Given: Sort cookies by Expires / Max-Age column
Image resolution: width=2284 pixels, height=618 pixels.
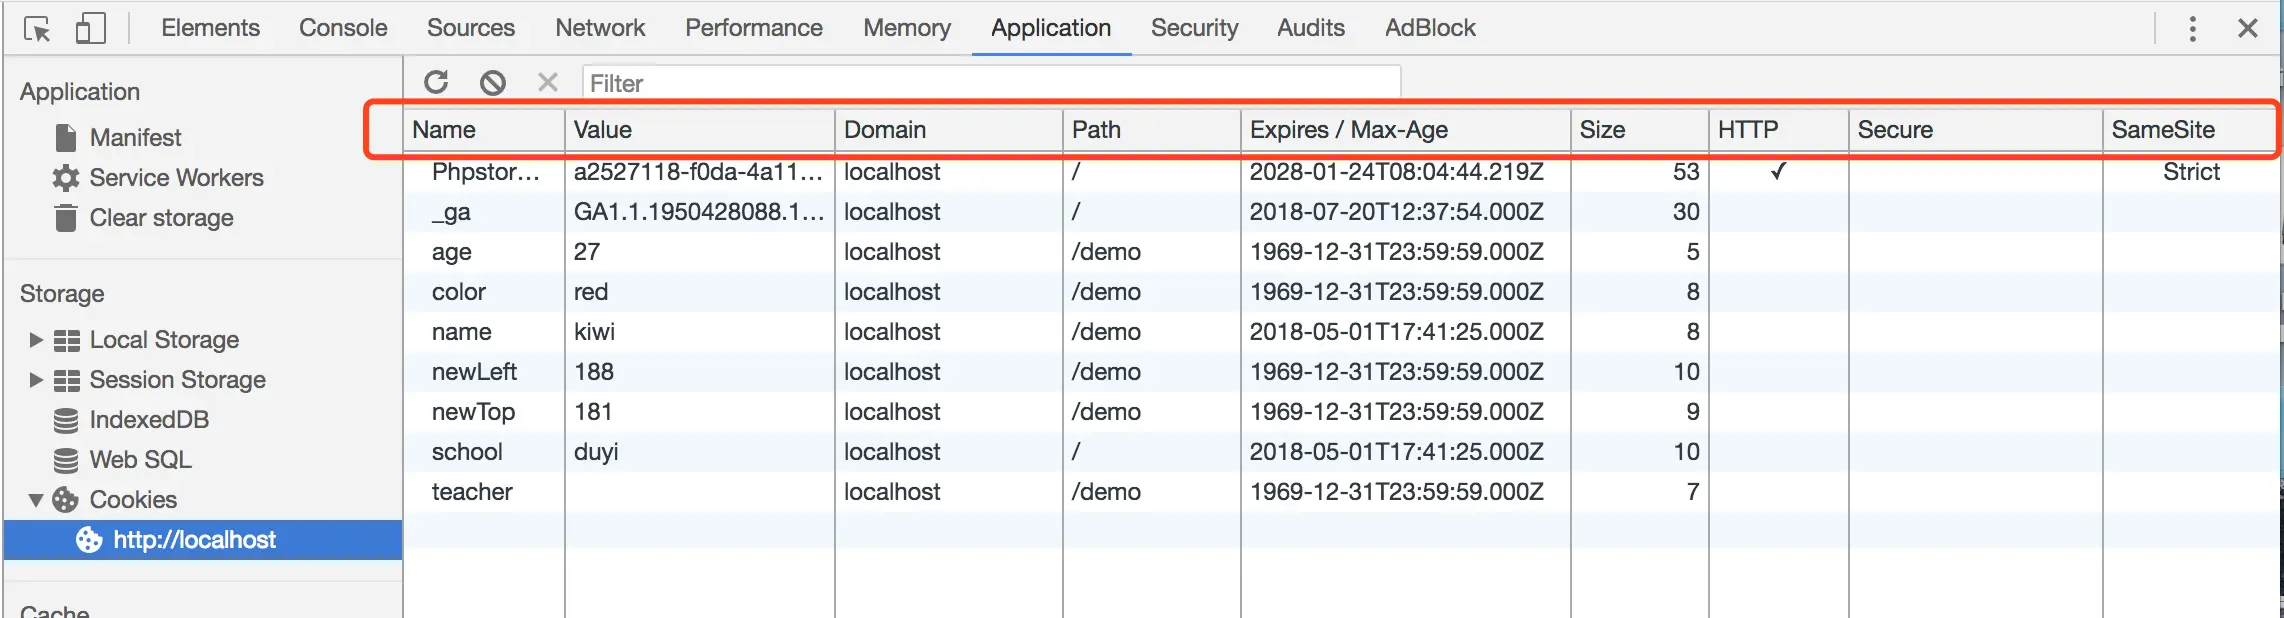Looking at the screenshot, I should (x=1349, y=130).
